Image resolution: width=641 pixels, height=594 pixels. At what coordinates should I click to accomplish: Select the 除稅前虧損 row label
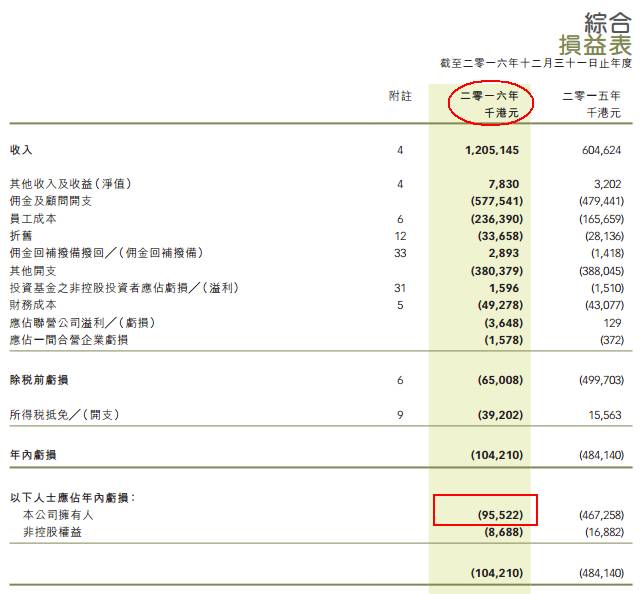[39, 380]
